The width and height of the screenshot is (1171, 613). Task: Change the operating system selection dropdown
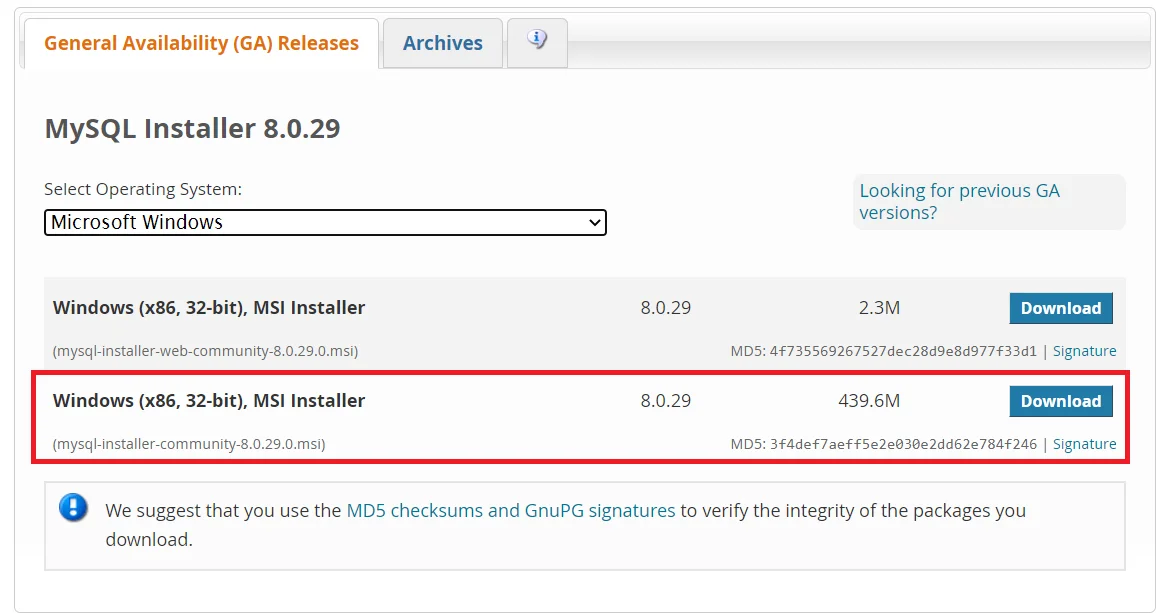[325, 222]
